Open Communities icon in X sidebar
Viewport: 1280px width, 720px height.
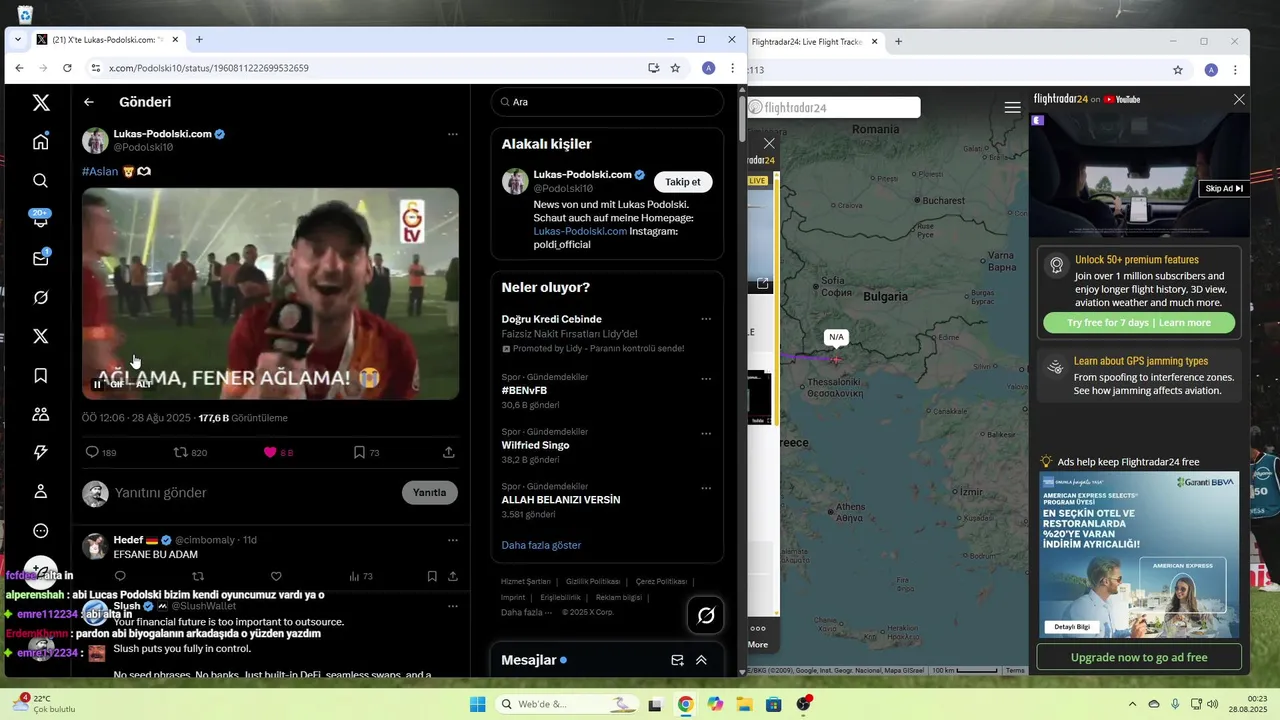[x=40, y=414]
